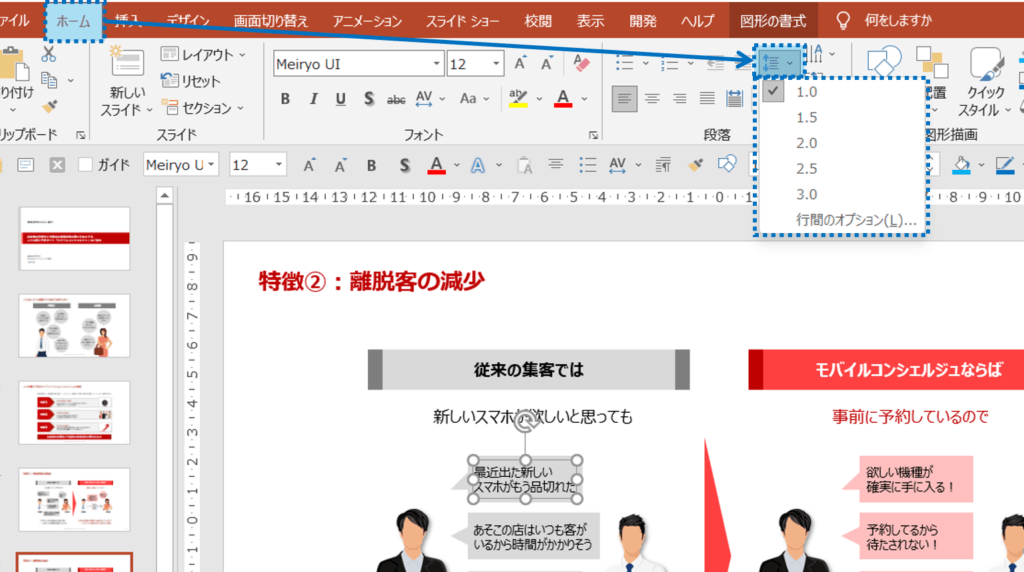Toggle the ribbon align left button
1024x572 pixels.
click(x=624, y=99)
